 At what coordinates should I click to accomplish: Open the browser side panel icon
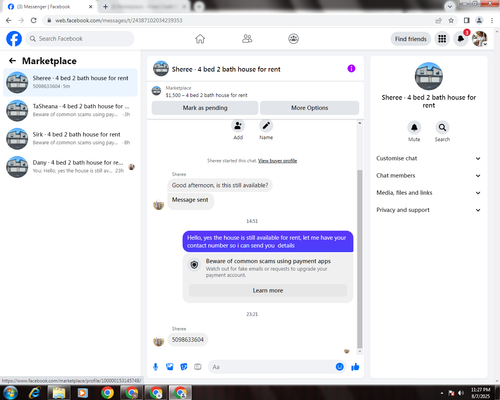(x=467, y=20)
